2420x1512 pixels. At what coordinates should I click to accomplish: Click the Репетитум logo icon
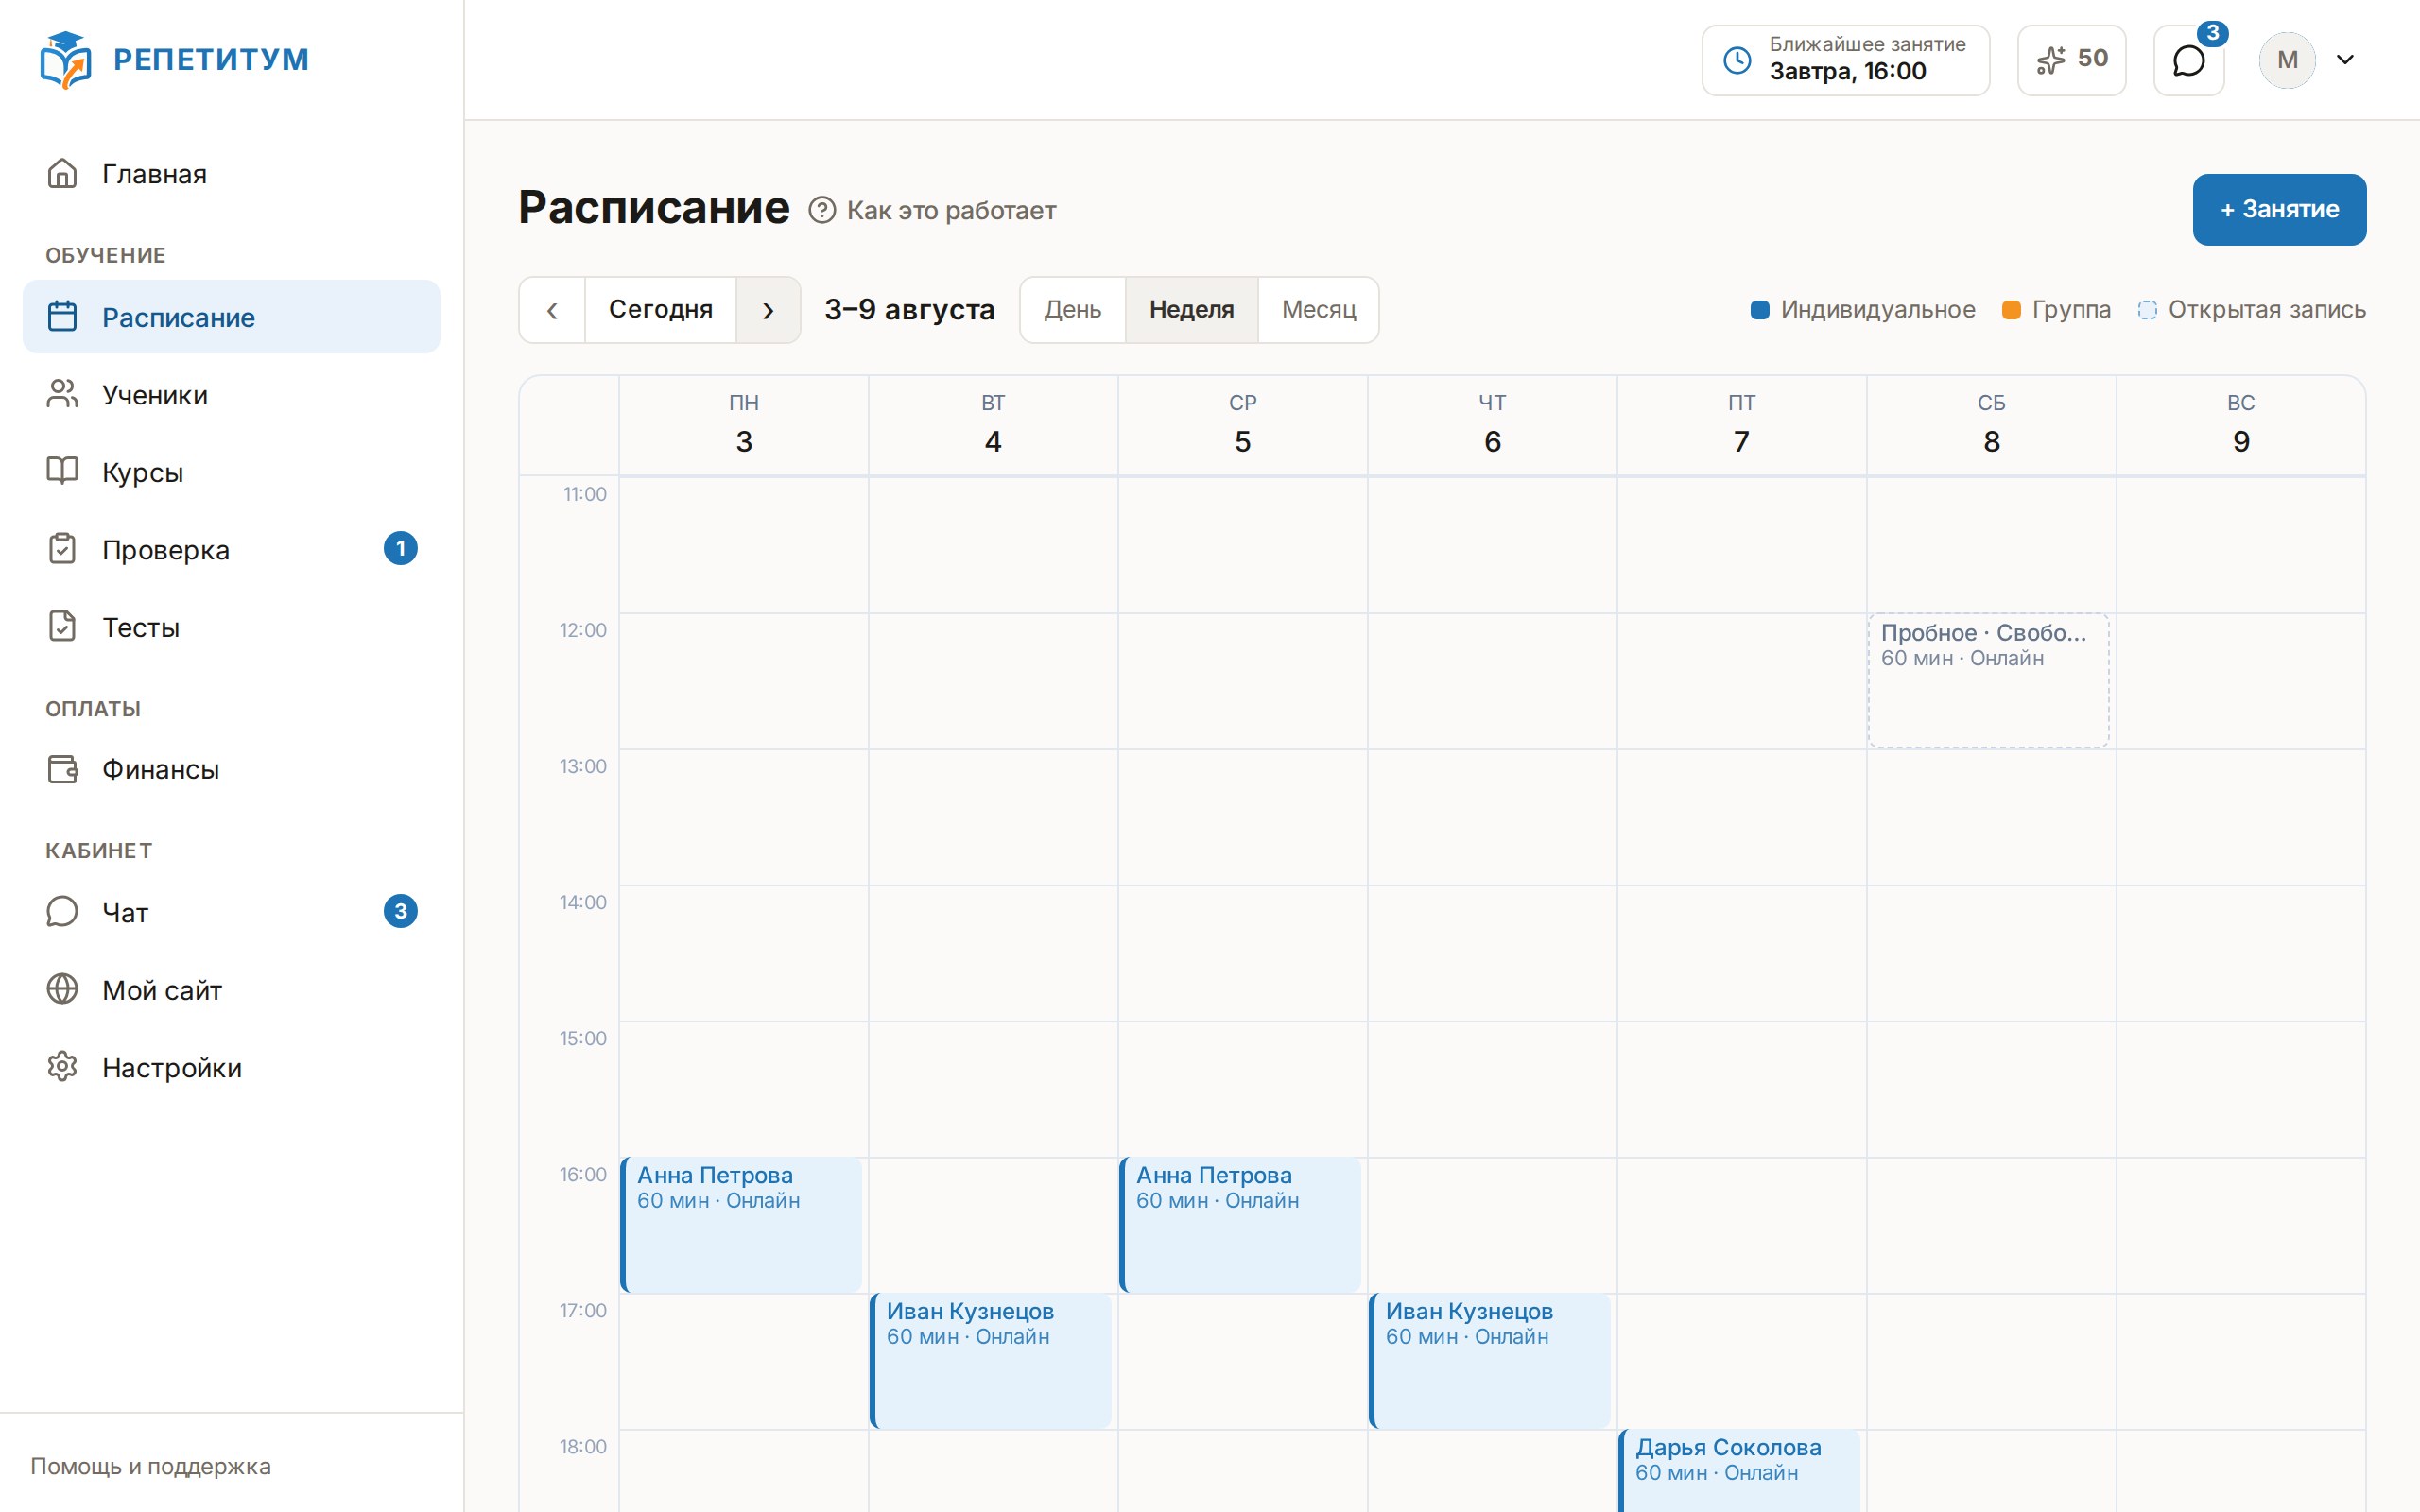click(66, 60)
